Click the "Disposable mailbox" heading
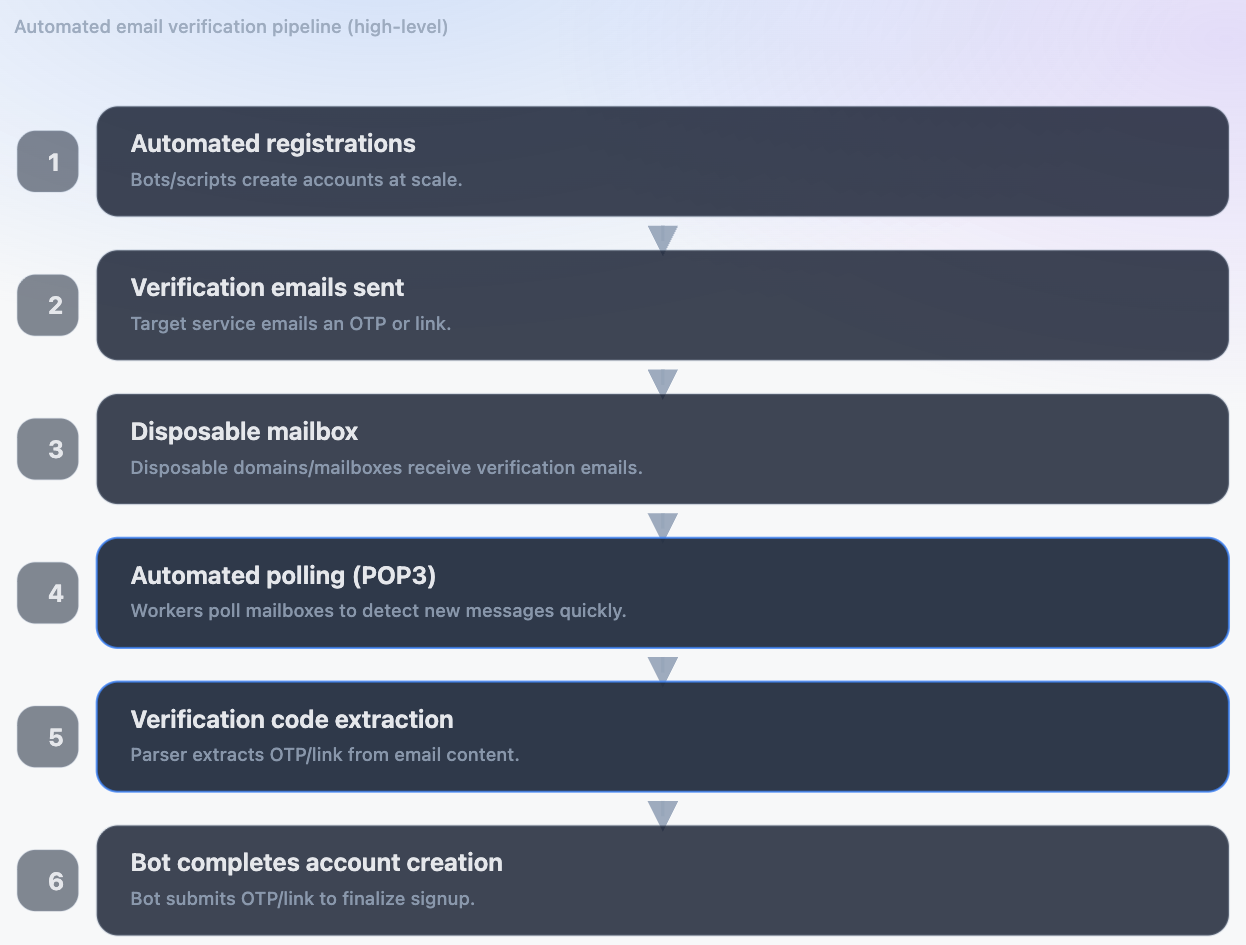Viewport: 1246px width, 945px height. click(x=244, y=432)
